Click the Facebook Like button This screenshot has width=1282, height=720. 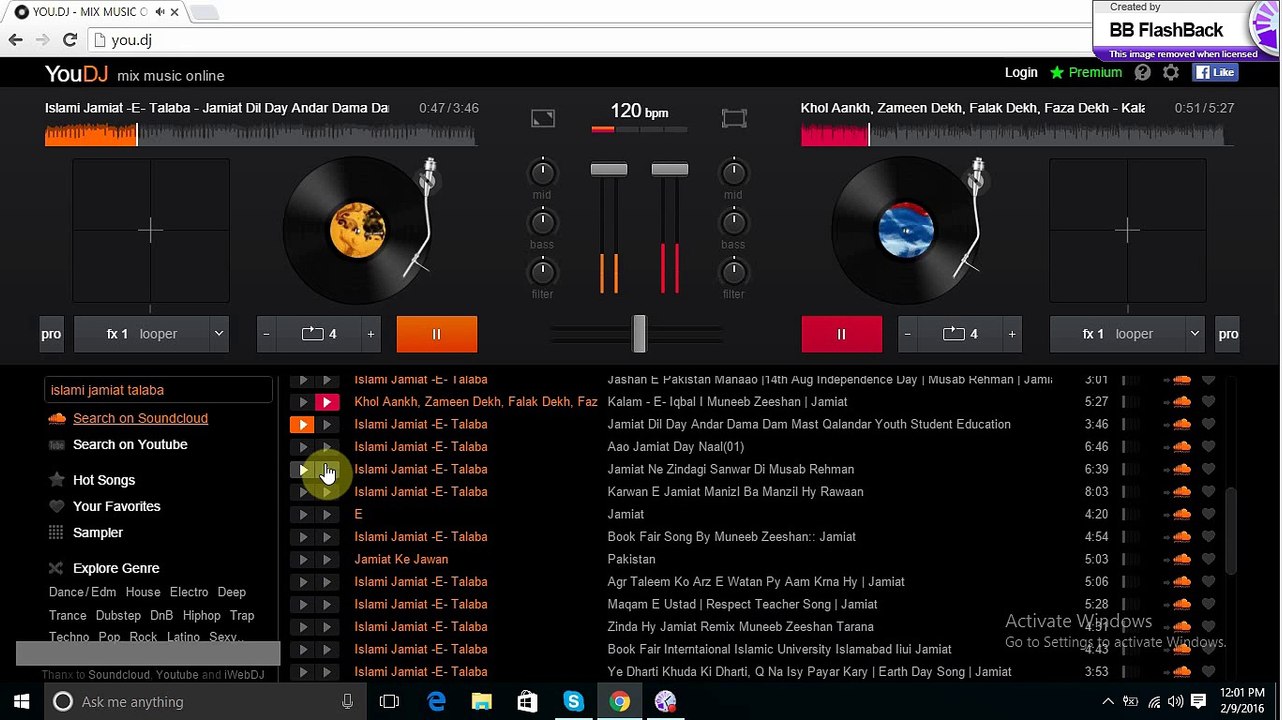[1216, 73]
